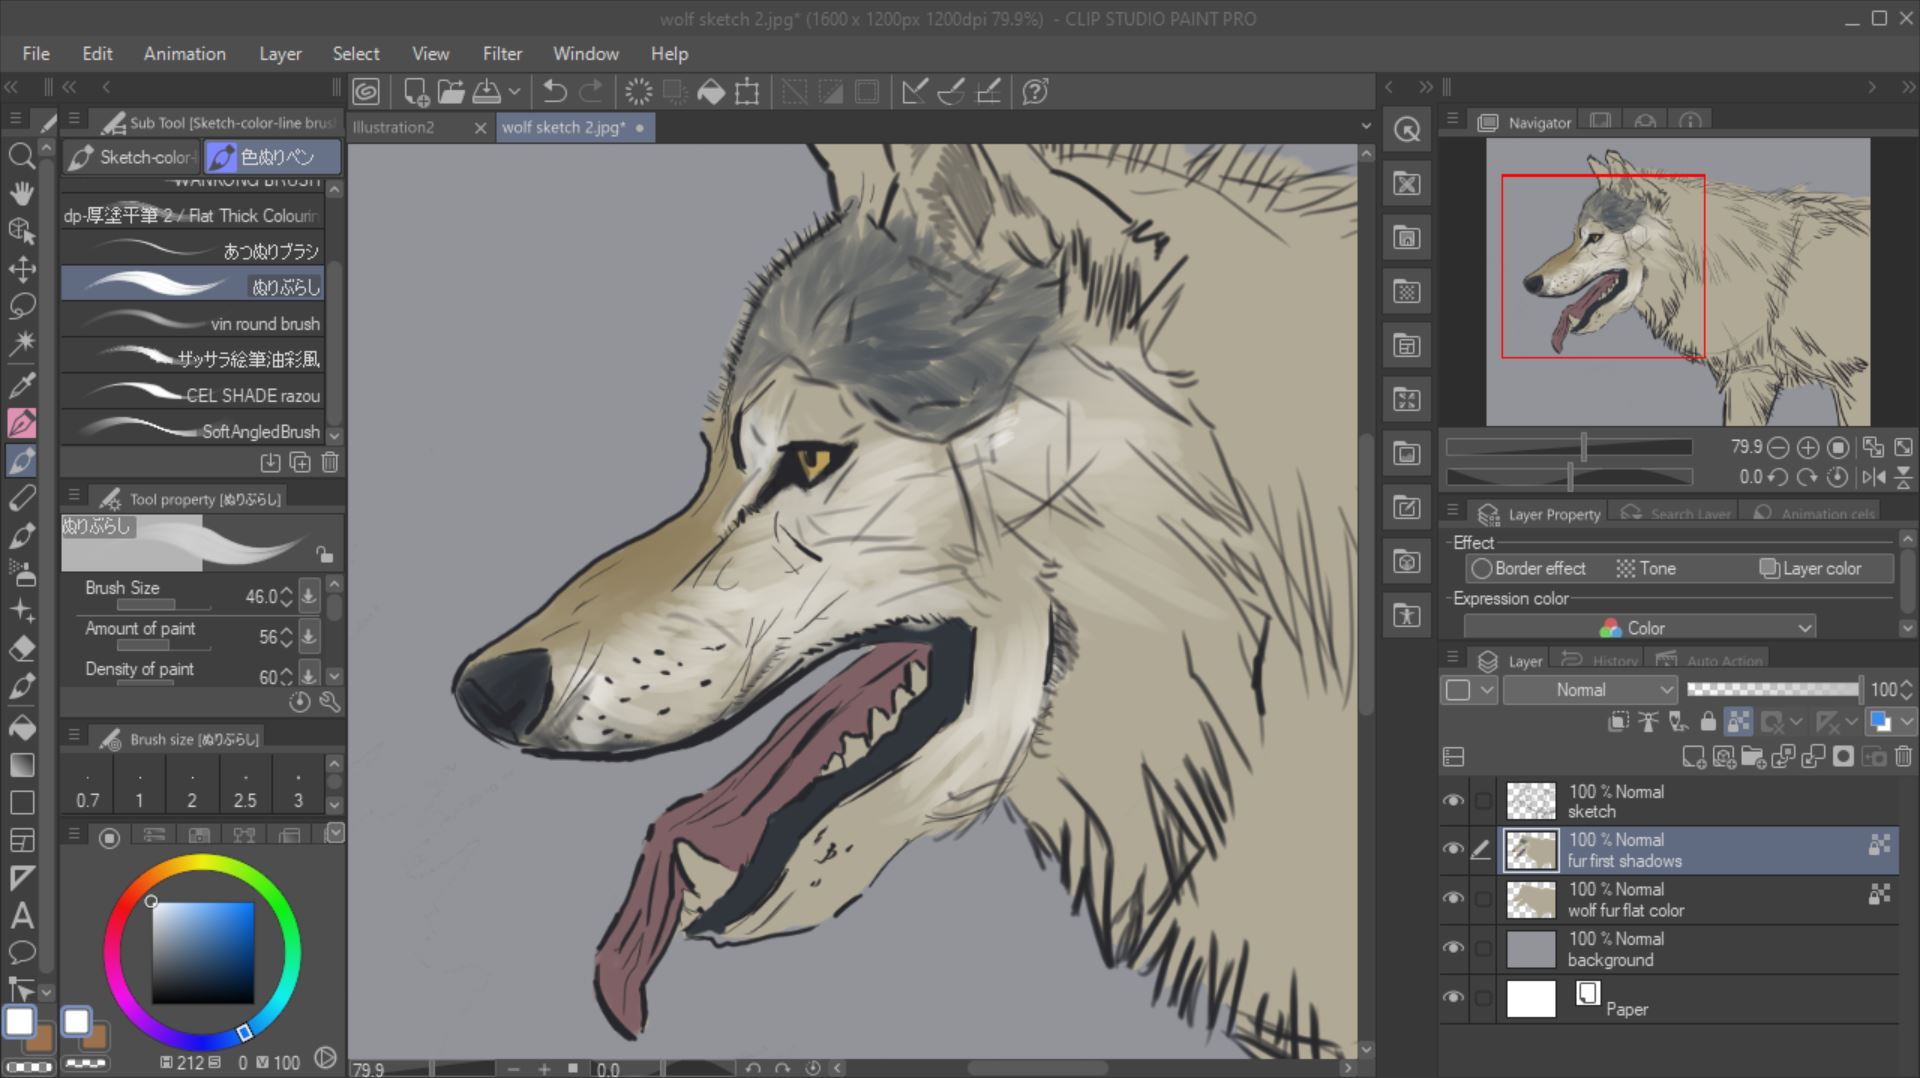
Task: Hide the fur first shadows layer
Action: pos(1453,849)
